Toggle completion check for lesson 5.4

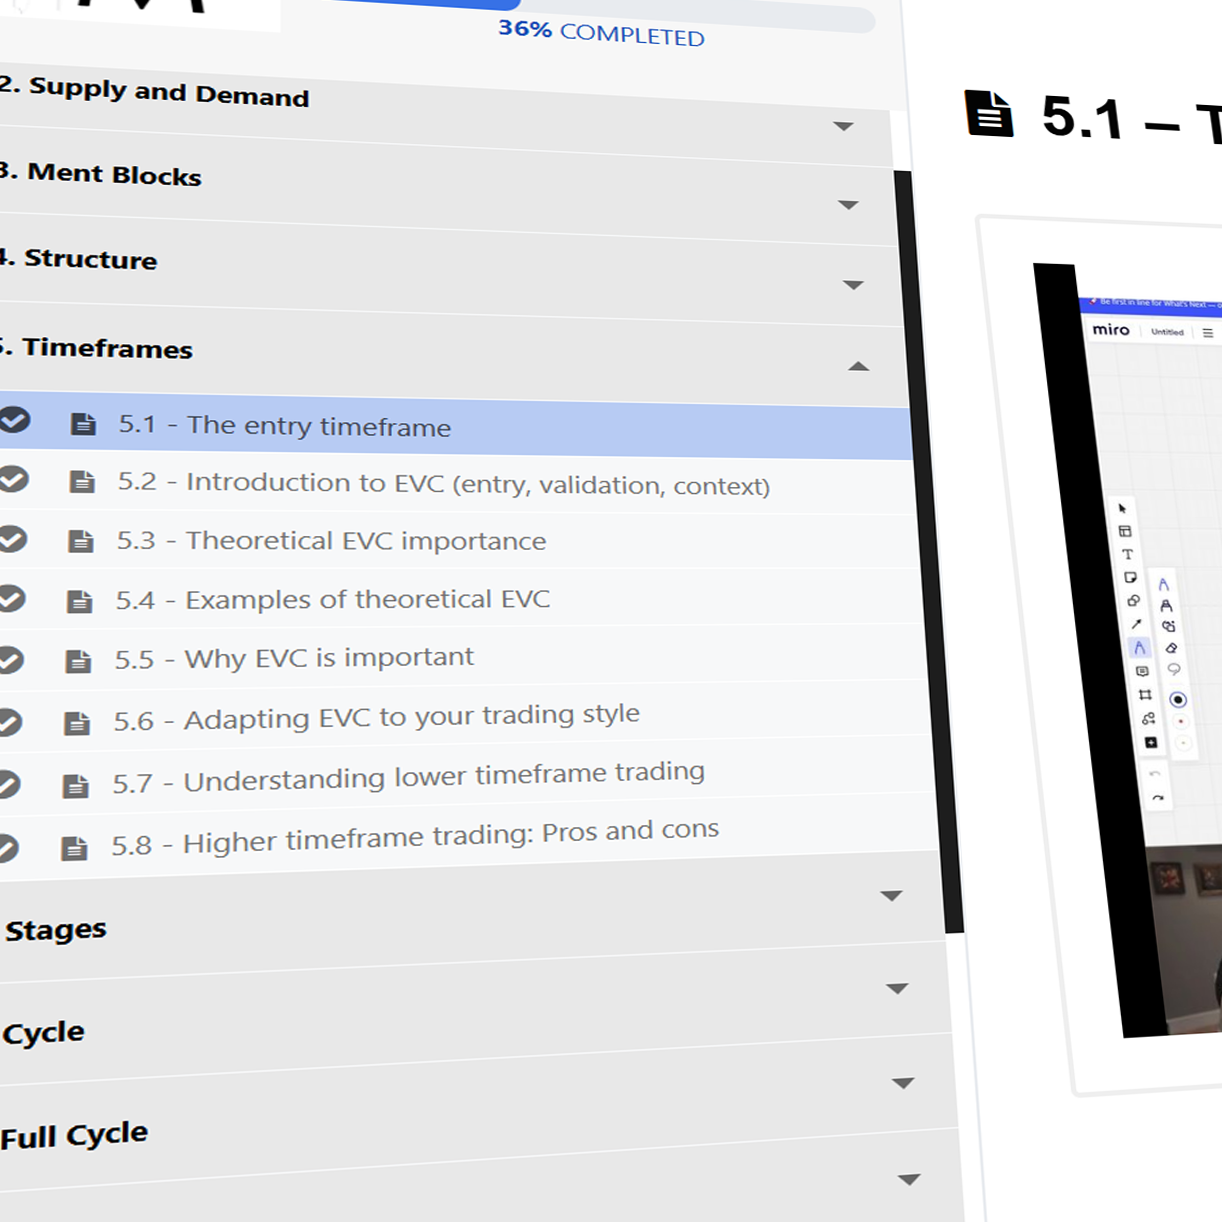coord(11,599)
